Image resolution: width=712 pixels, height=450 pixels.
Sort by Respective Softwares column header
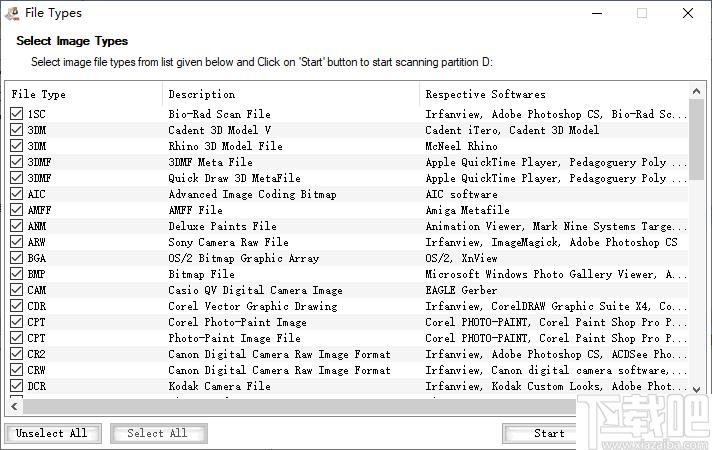pyautogui.click(x=554, y=94)
